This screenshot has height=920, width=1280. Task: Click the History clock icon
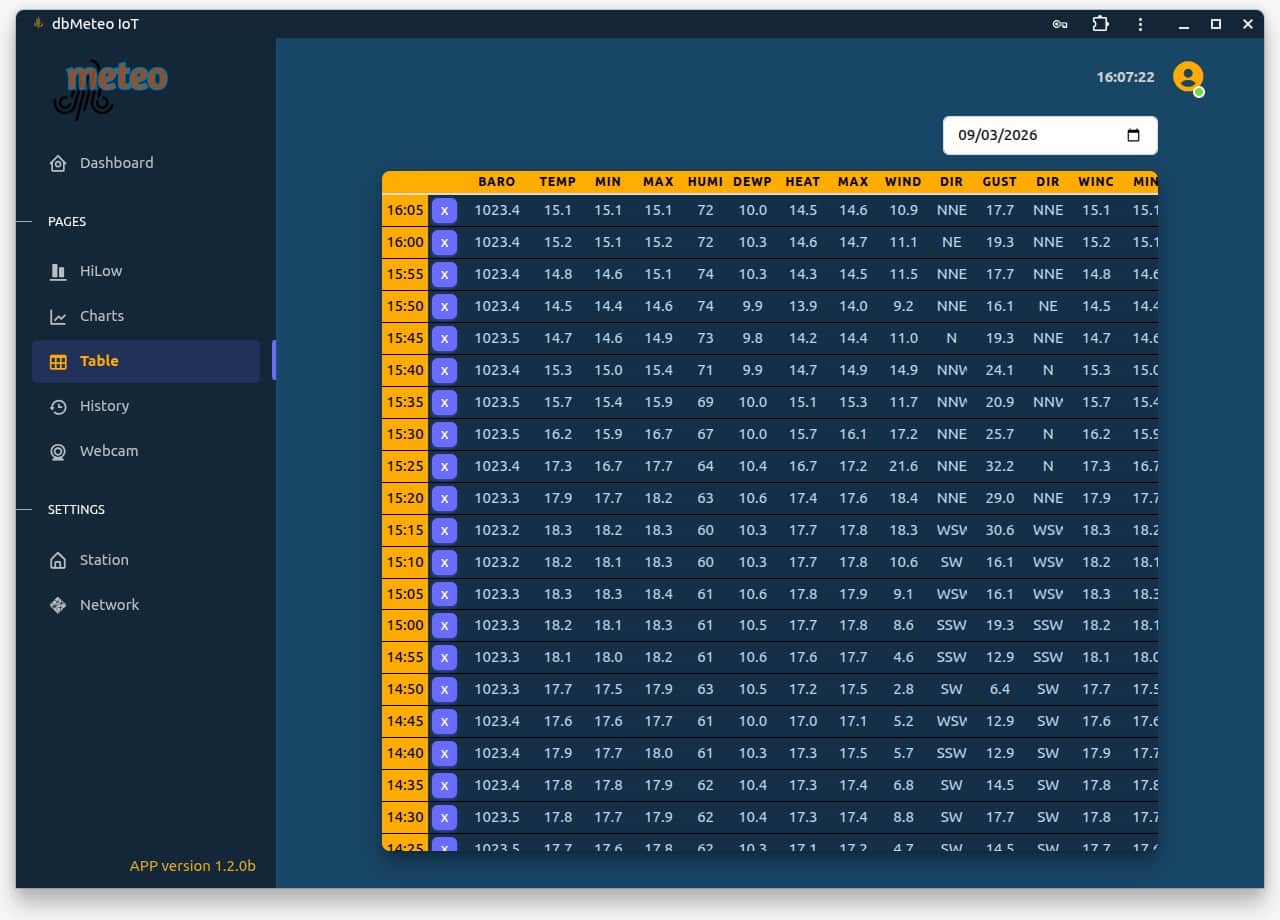pos(58,406)
